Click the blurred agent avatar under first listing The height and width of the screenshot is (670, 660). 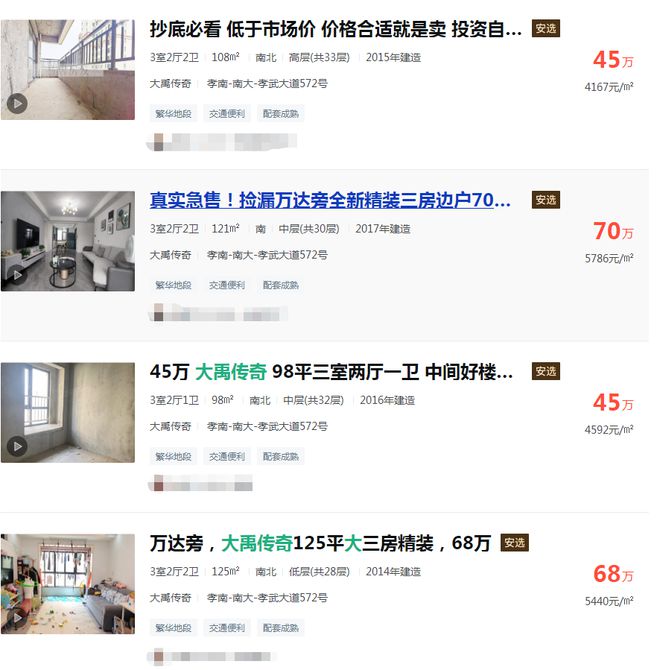point(158,142)
